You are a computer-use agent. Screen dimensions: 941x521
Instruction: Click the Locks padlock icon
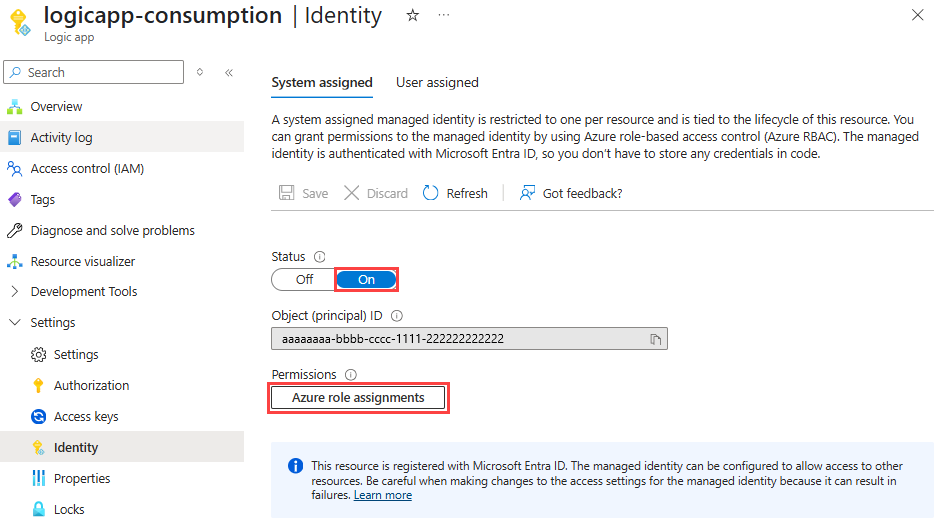(38, 510)
